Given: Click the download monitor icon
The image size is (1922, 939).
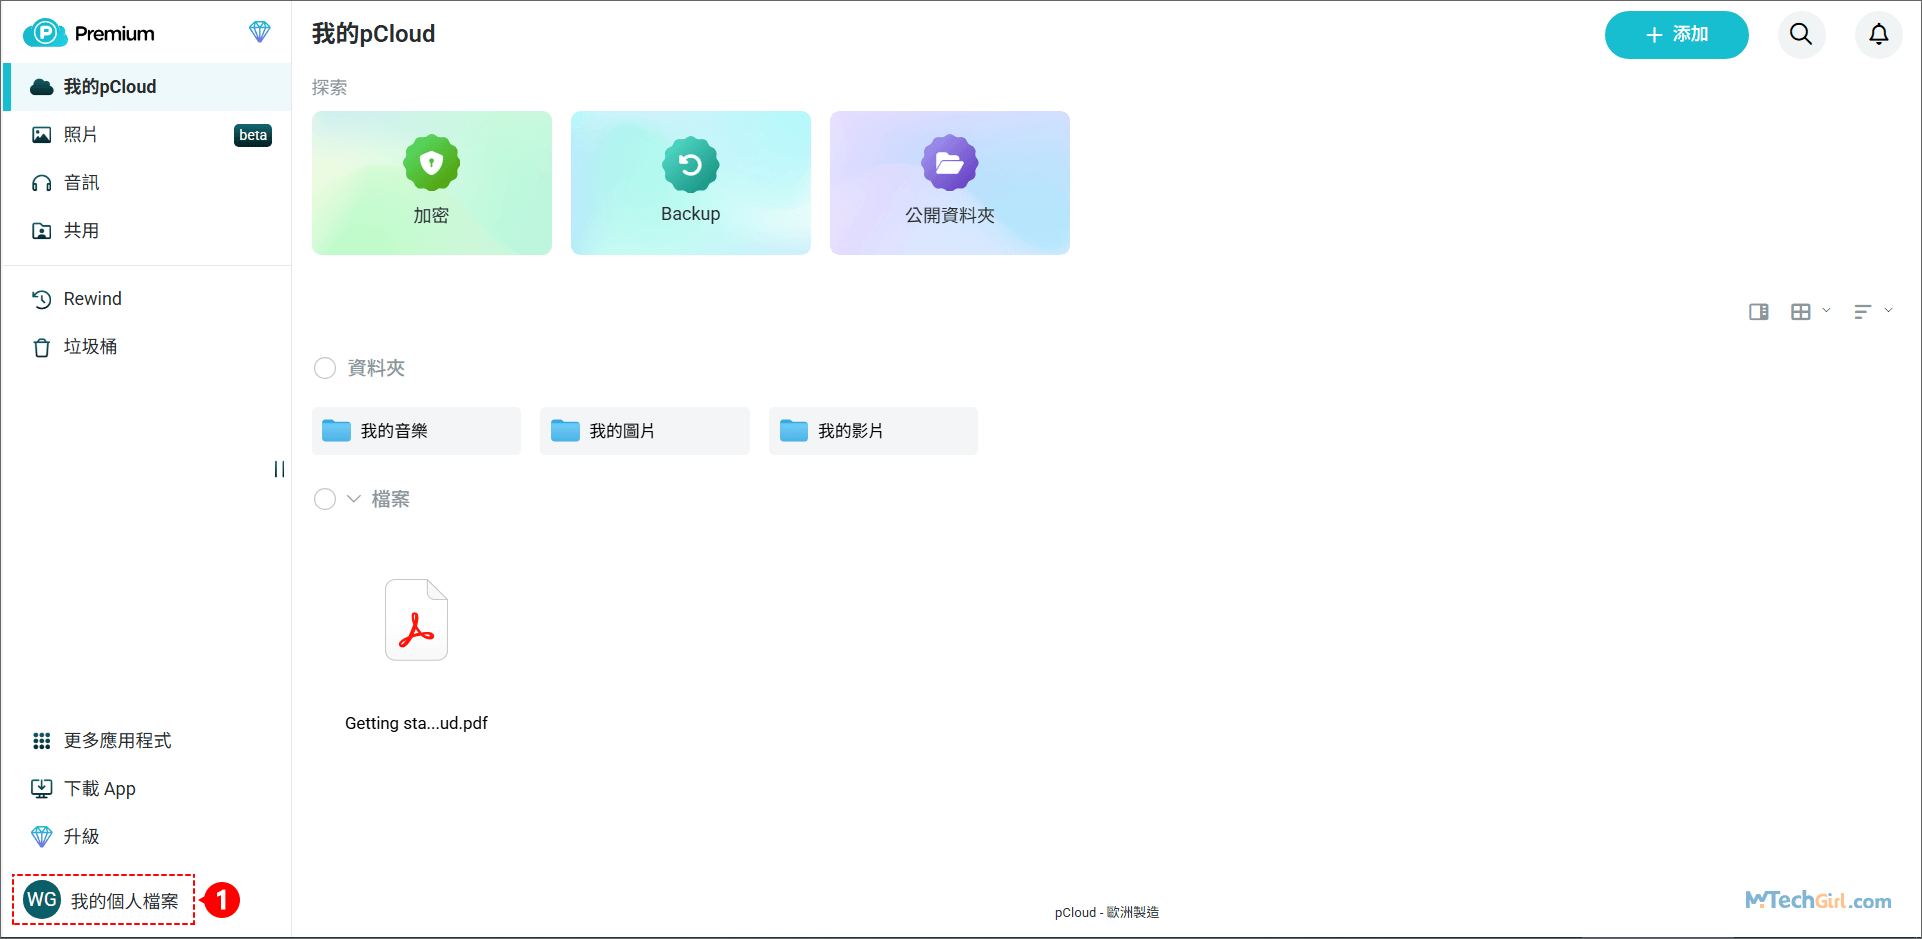Looking at the screenshot, I should click(x=42, y=789).
